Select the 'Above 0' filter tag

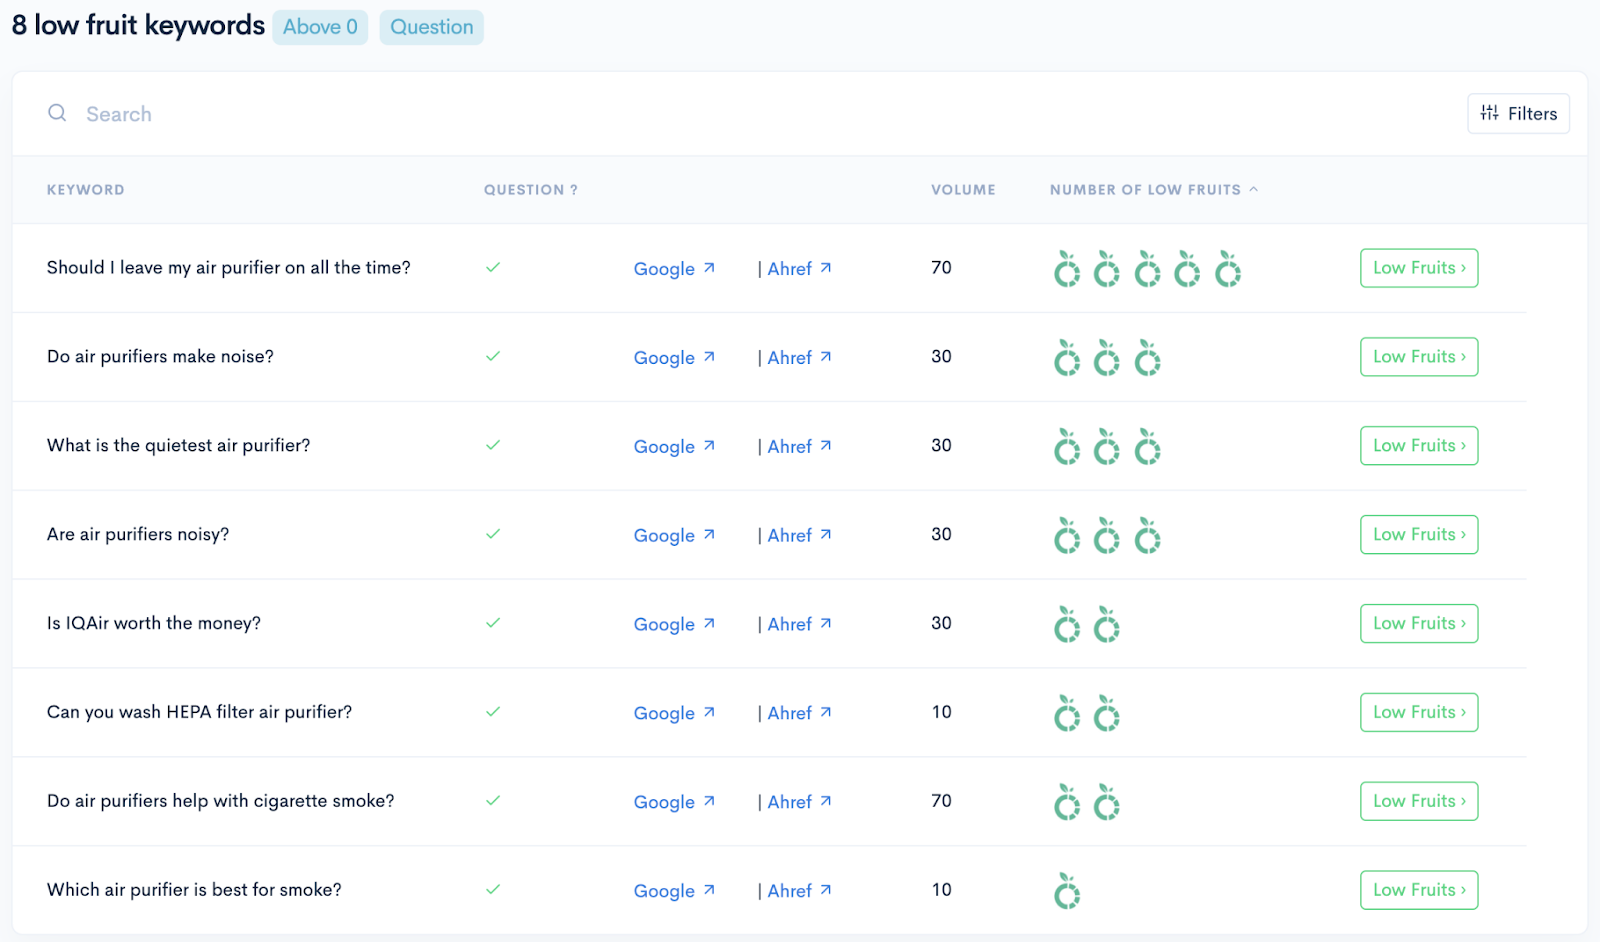(320, 27)
